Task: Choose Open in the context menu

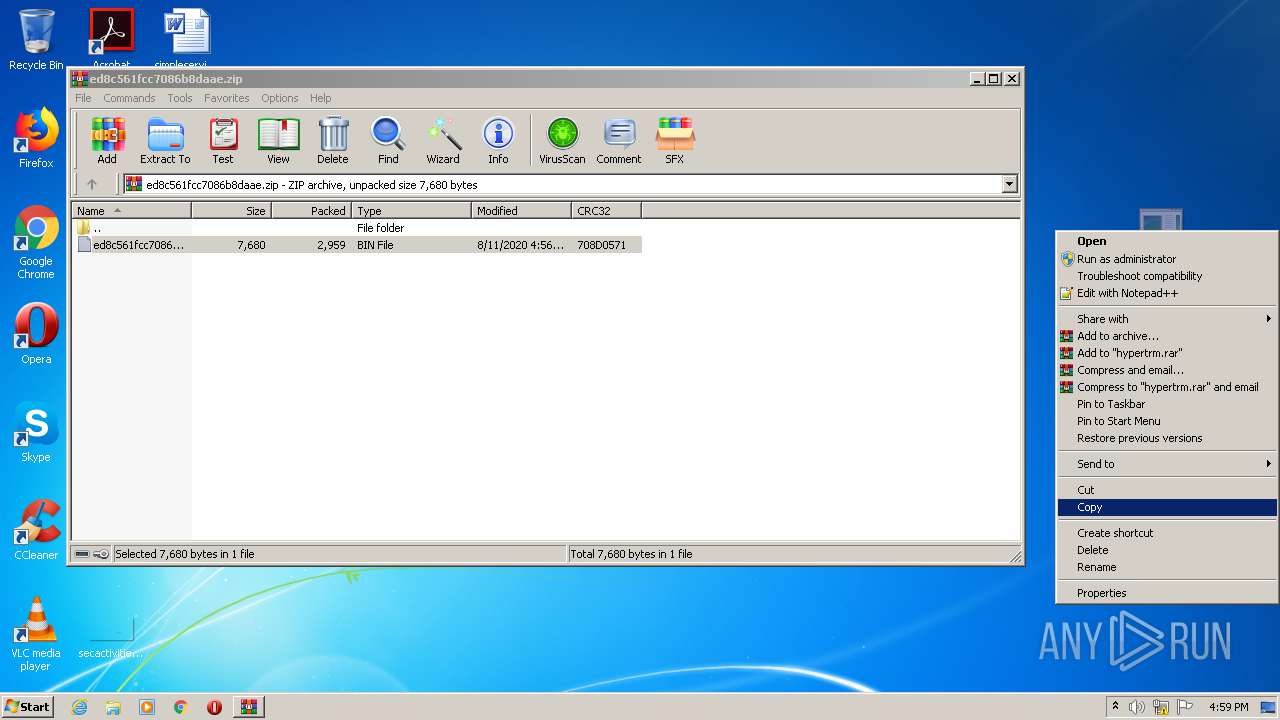Action: coord(1167,241)
